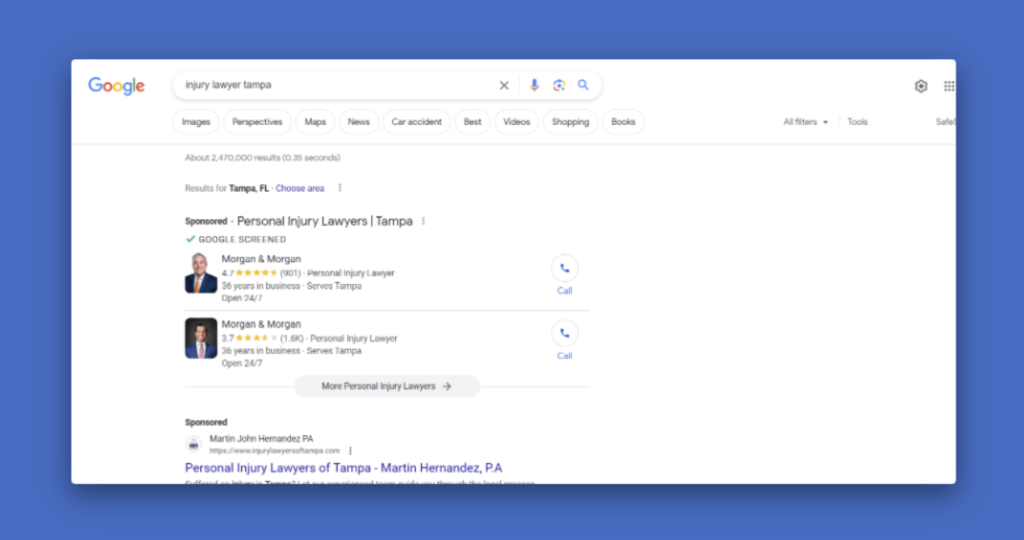Screen dimensions: 1024x540
Task: Clear the search box with X icon
Action: (504, 86)
